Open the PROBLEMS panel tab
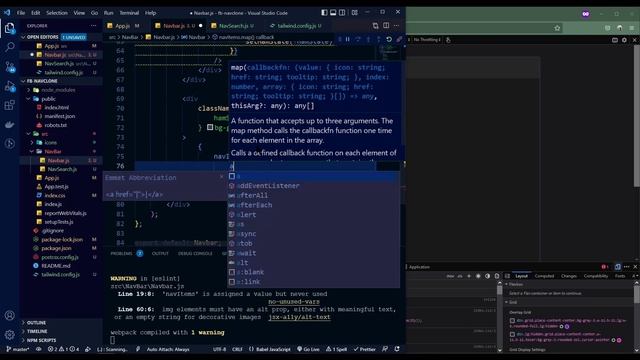Screen dimensions: 640x360 tap(121, 253)
